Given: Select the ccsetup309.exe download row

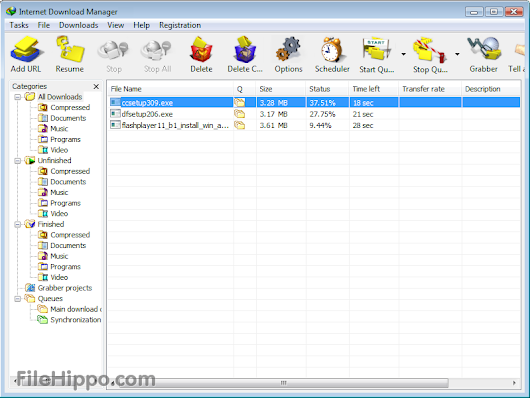Looking at the screenshot, I should 314,102.
